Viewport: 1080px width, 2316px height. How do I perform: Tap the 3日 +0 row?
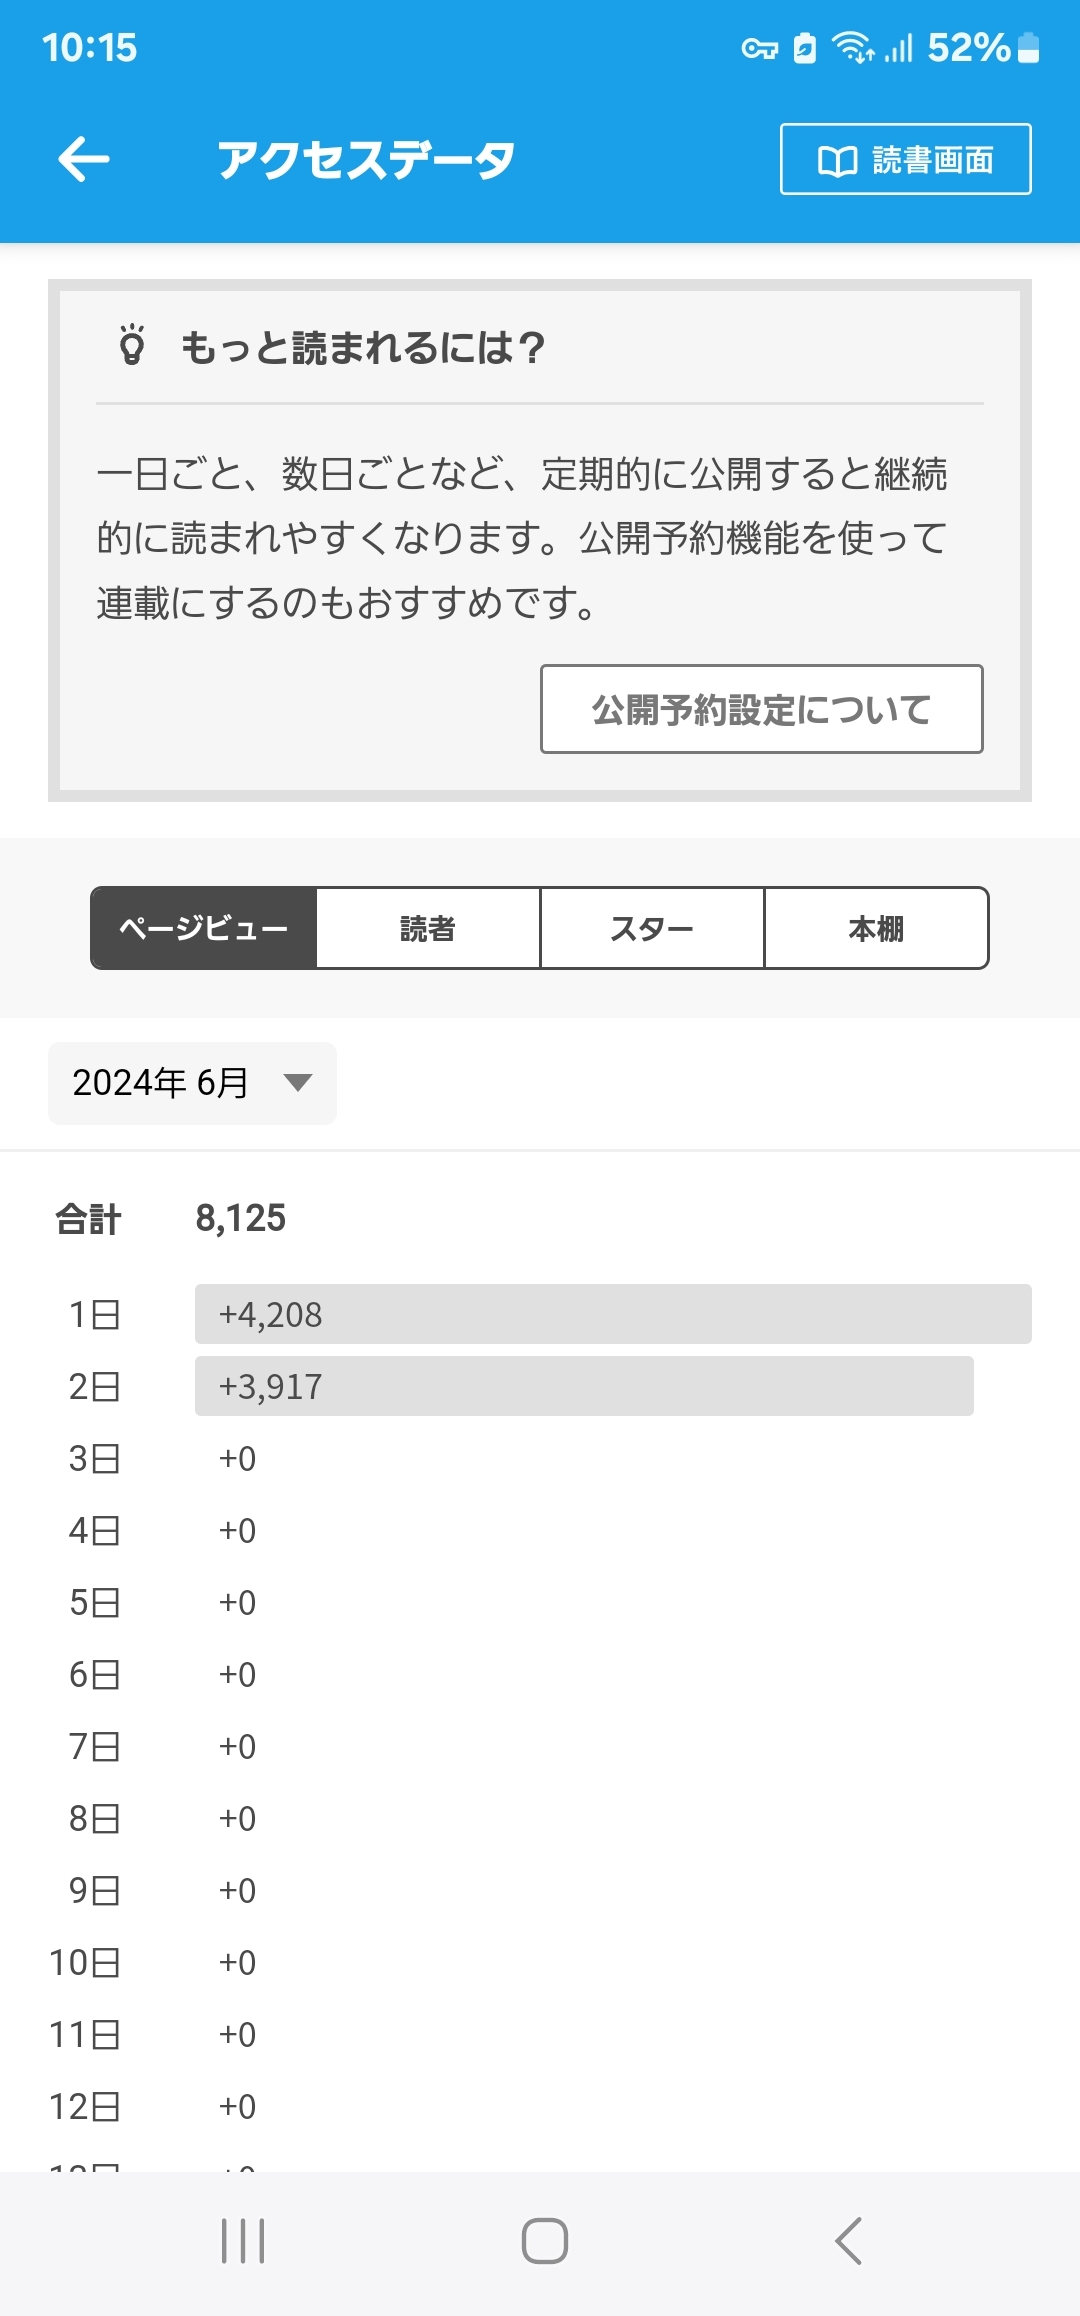click(x=160, y=1458)
